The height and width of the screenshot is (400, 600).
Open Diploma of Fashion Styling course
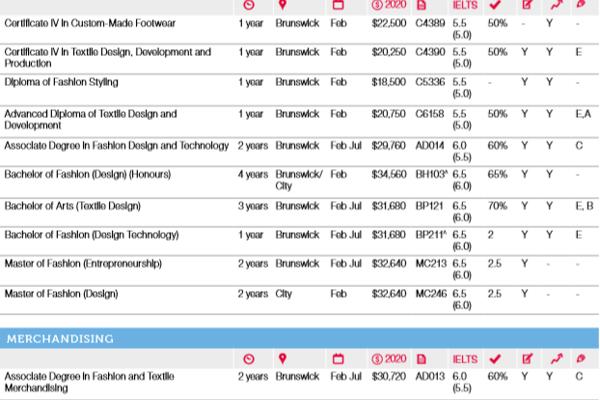click(x=61, y=82)
